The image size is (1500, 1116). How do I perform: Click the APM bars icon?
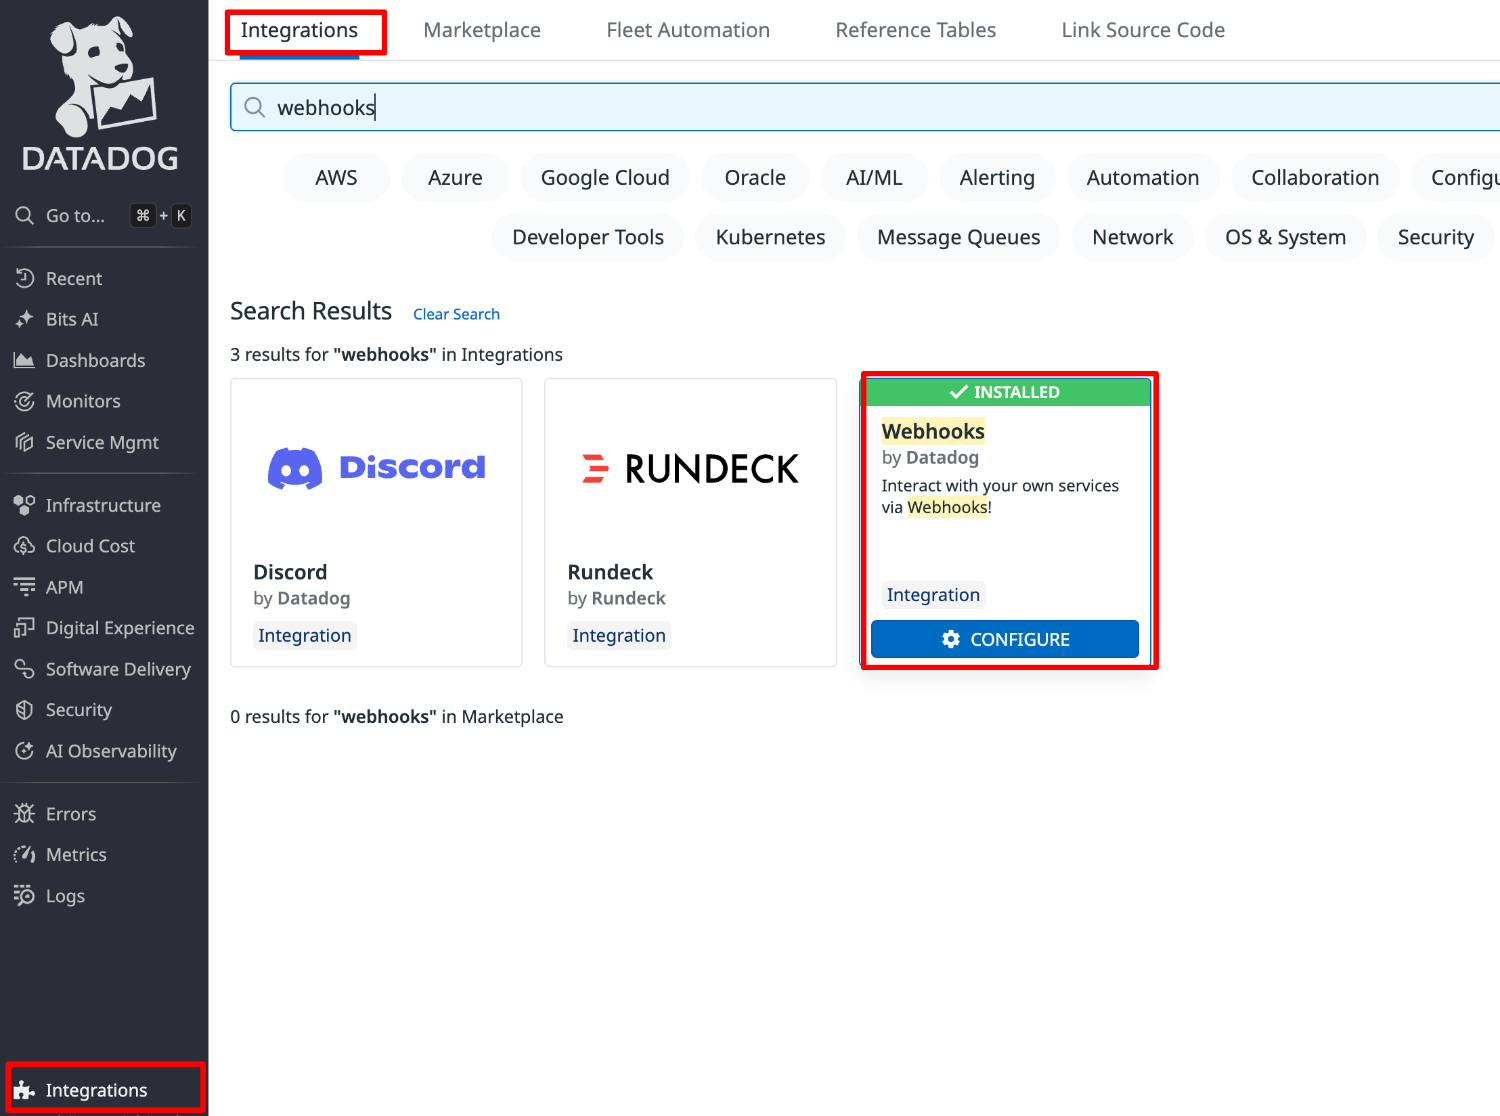tap(25, 587)
